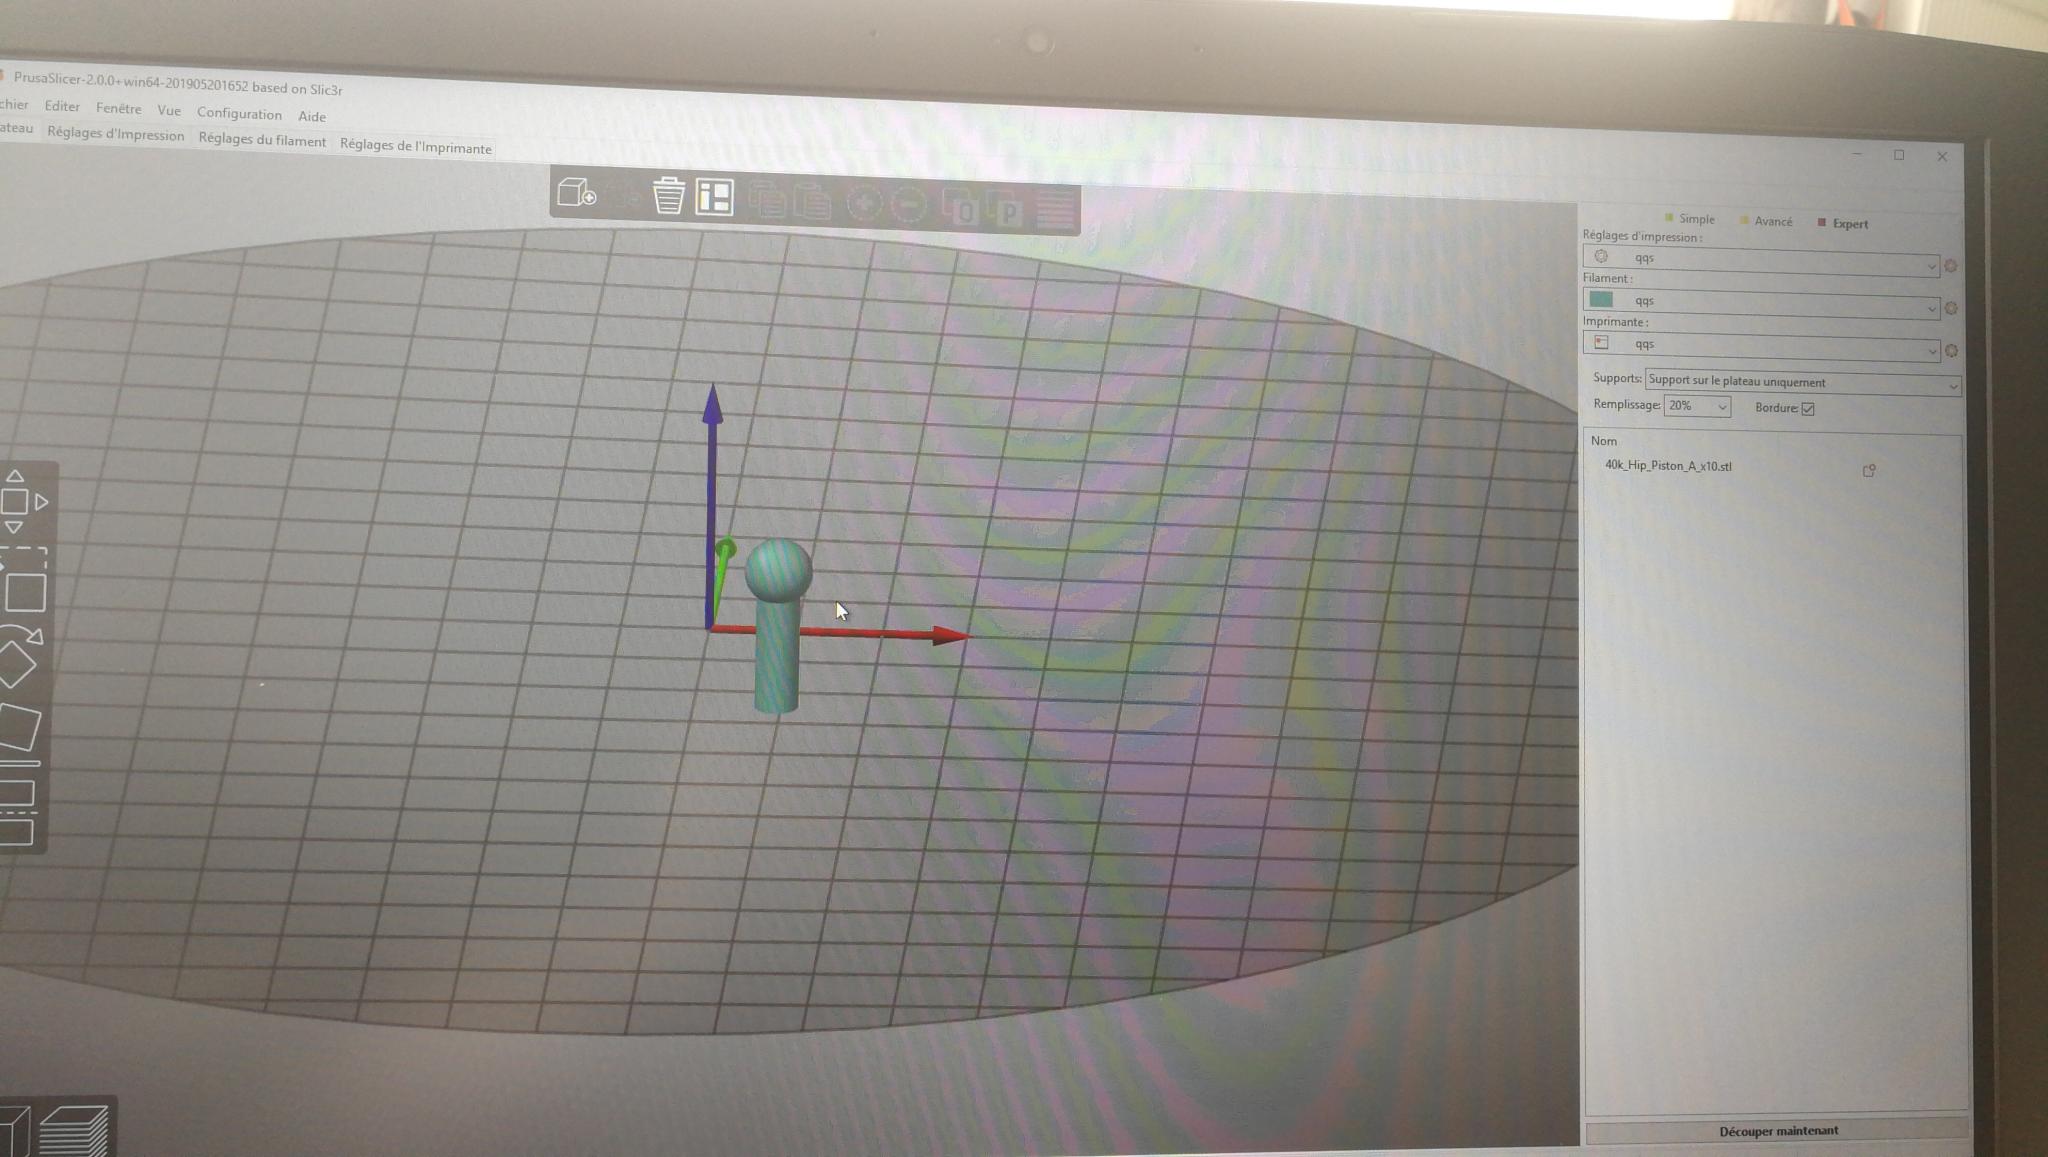The image size is (2048, 1157).
Task: Click the Découper maintenant button
Action: pos(1777,1130)
